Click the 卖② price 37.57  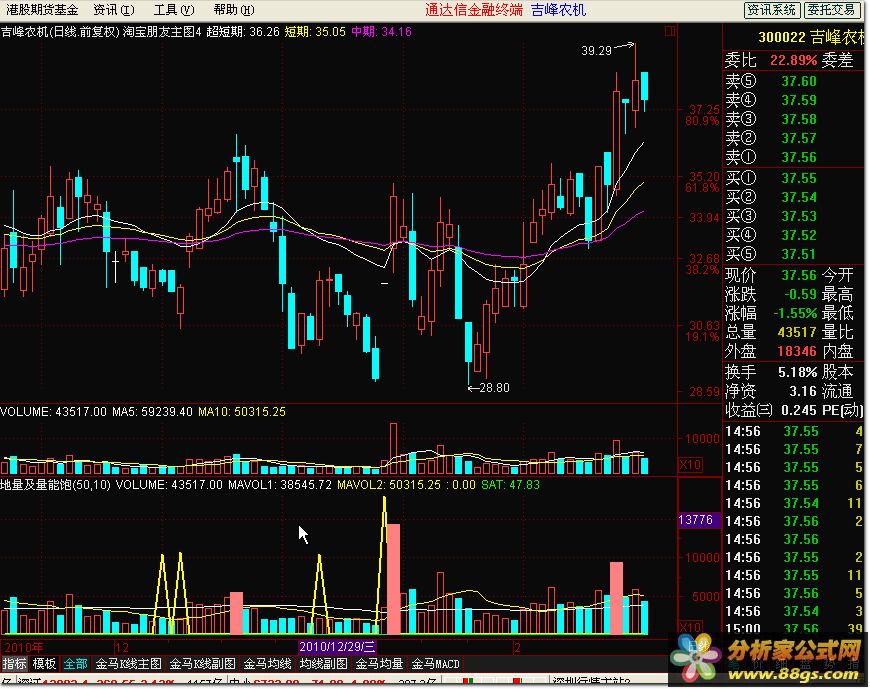[x=799, y=138]
